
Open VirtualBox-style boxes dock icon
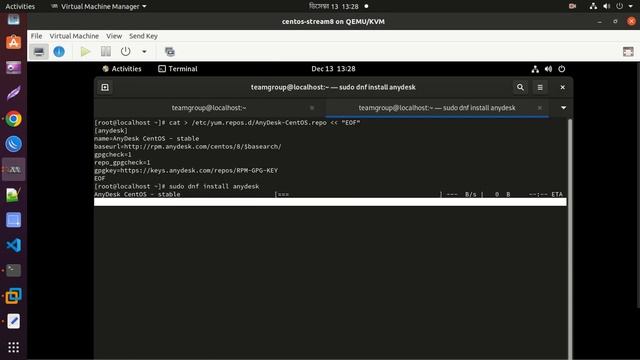tap(13, 296)
